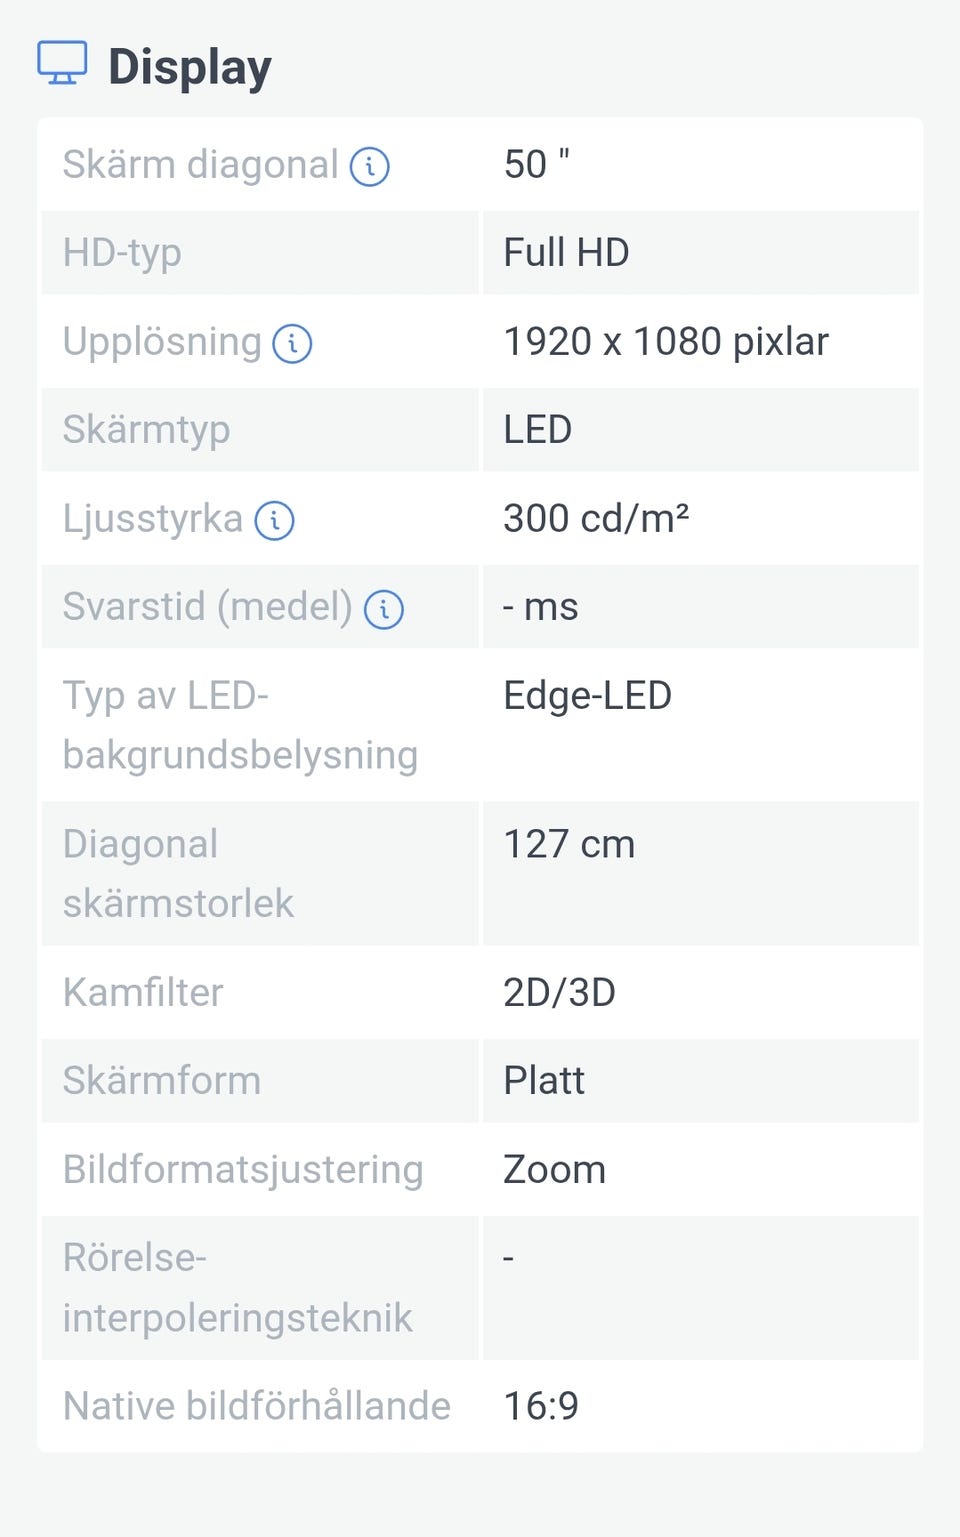
Task: Click the info icon beside Skärm diagonal
Action: coord(369,166)
